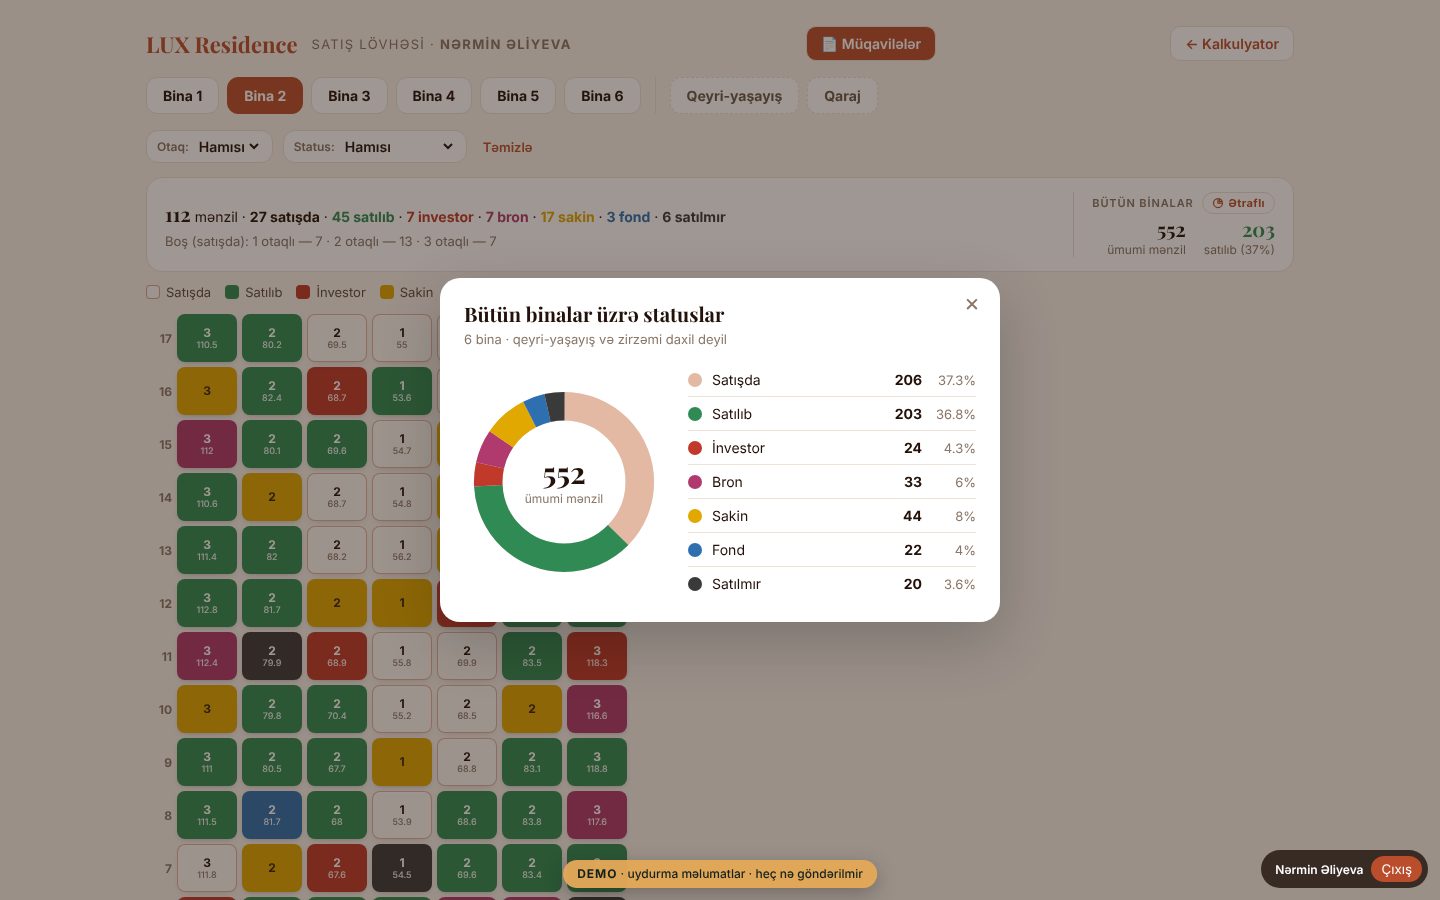Select floor 15 pink apartment 112
The image size is (1440, 900).
point(207,444)
